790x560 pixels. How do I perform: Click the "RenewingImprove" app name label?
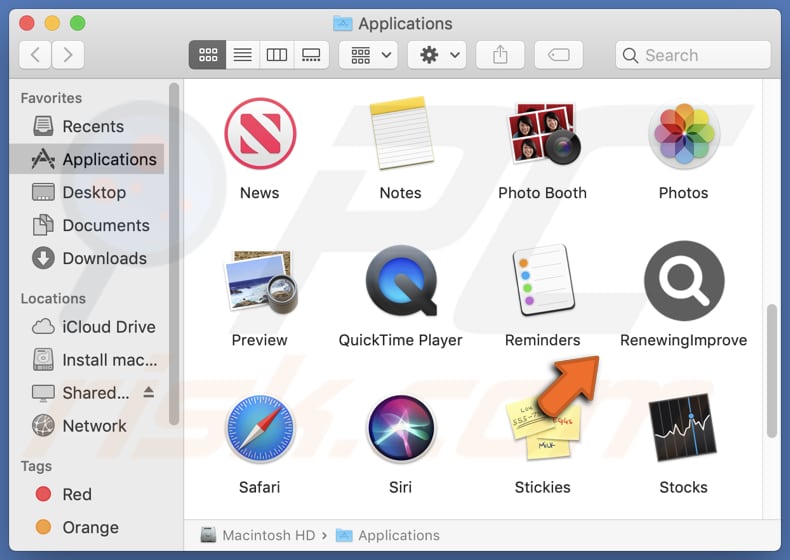point(684,340)
